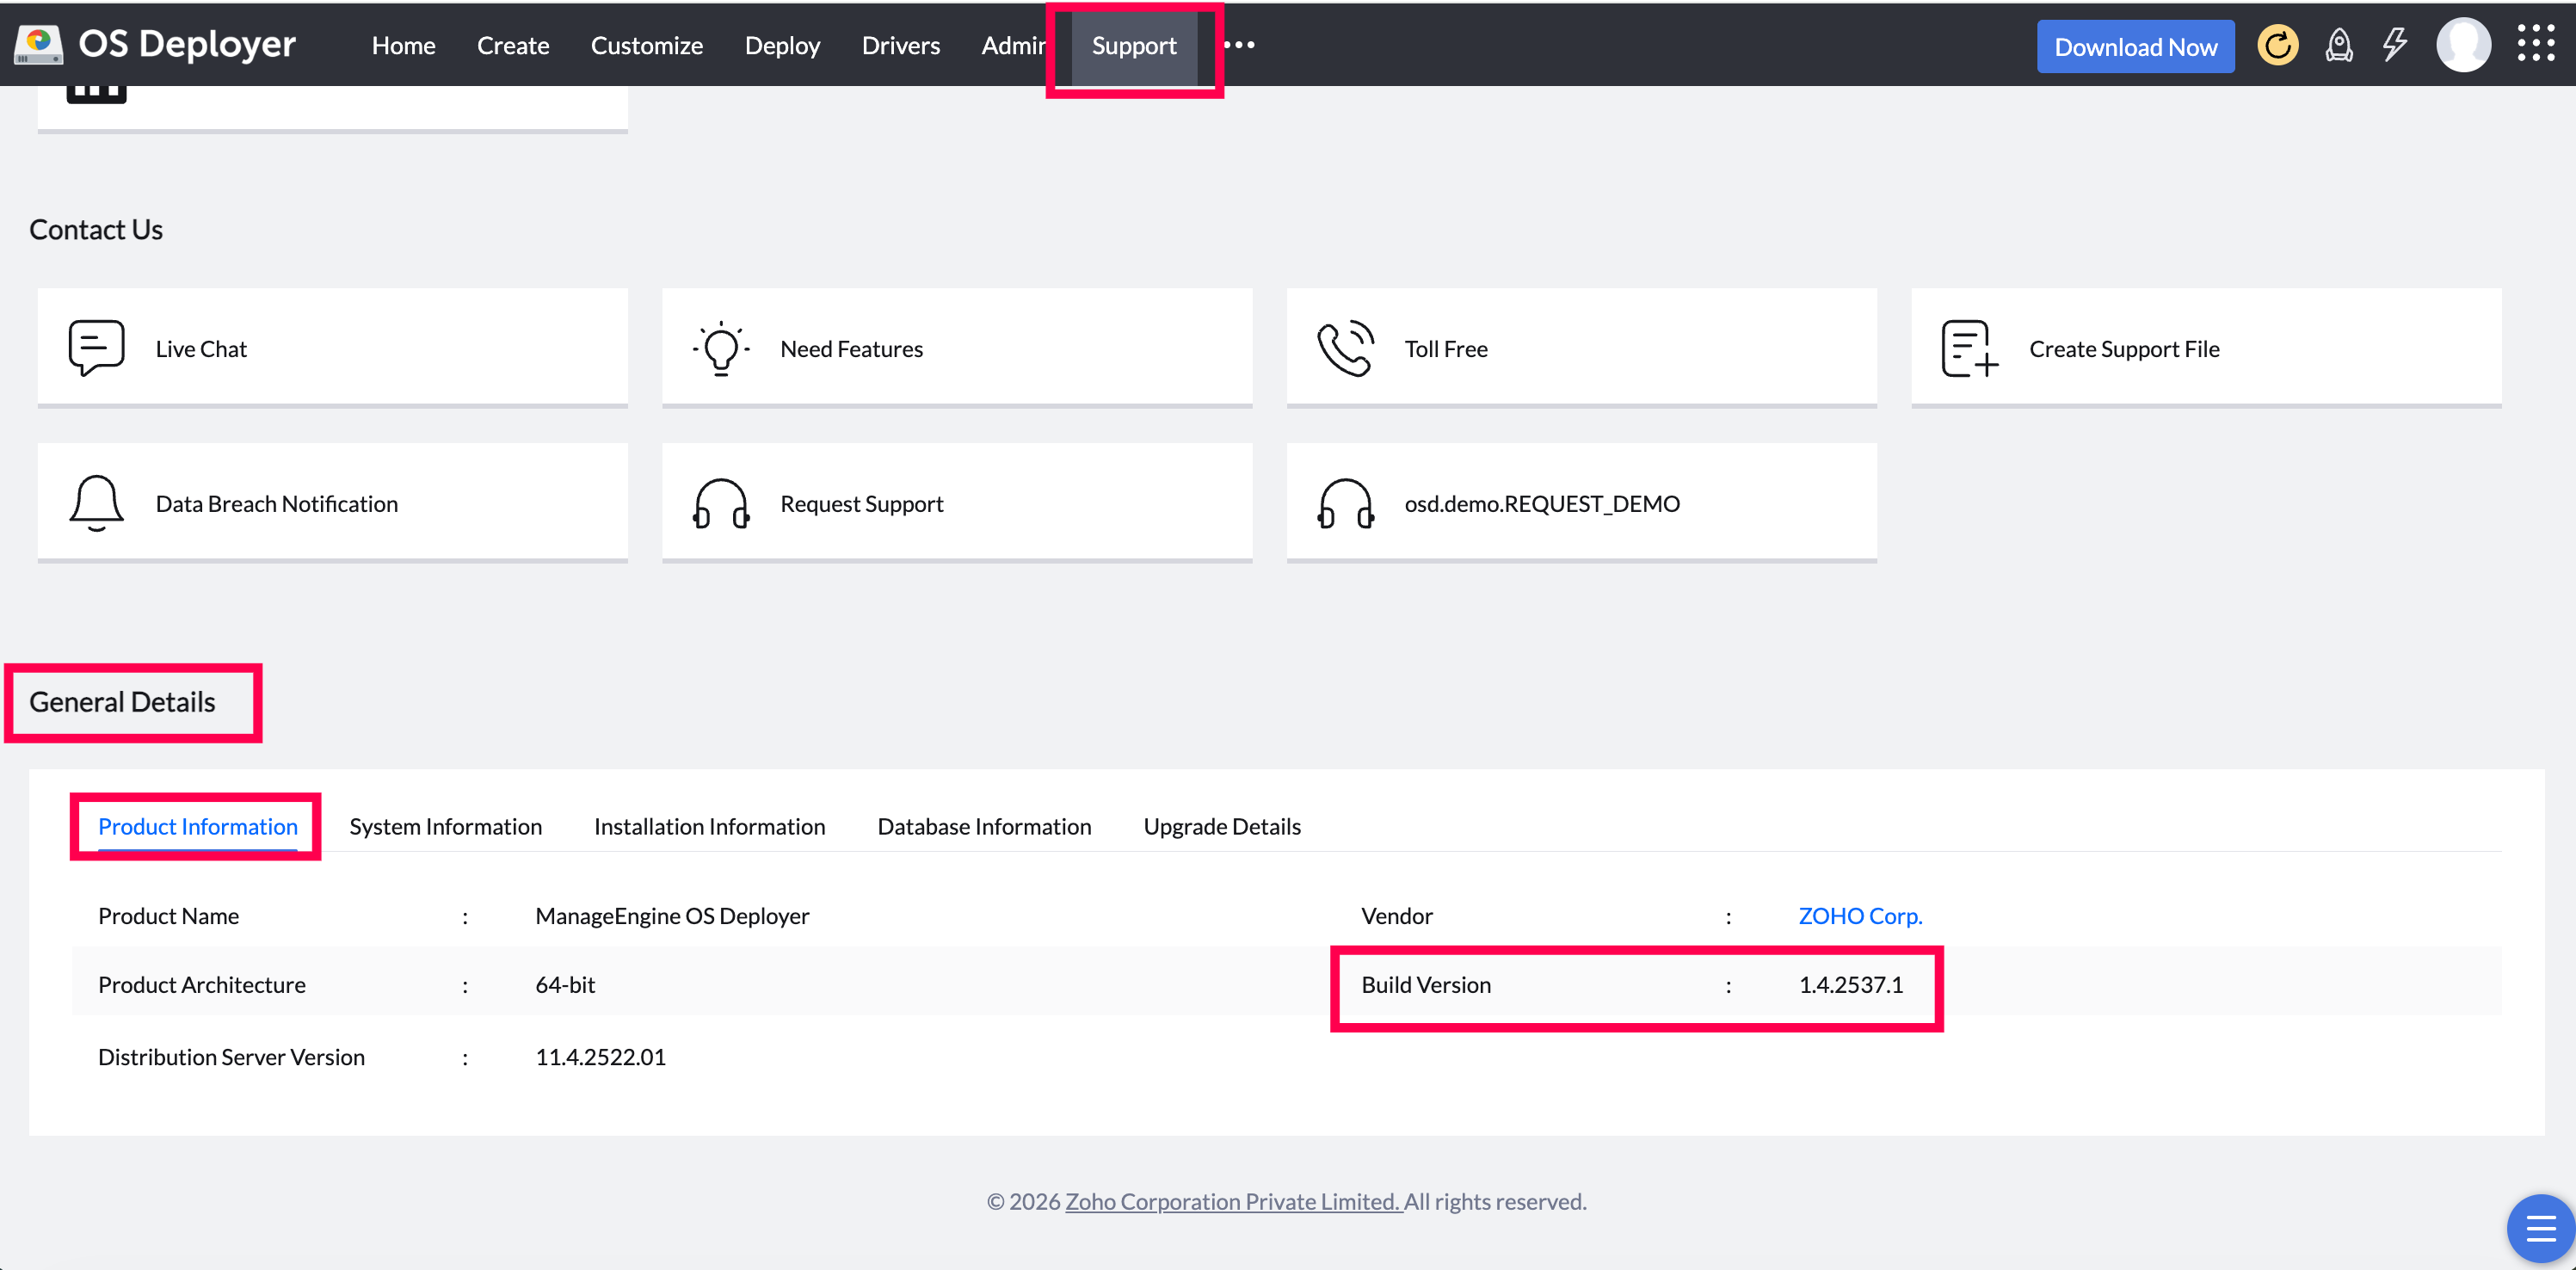Screen dimensions: 2576x1270
Task: Click the Need Features light bulb icon
Action: point(721,348)
